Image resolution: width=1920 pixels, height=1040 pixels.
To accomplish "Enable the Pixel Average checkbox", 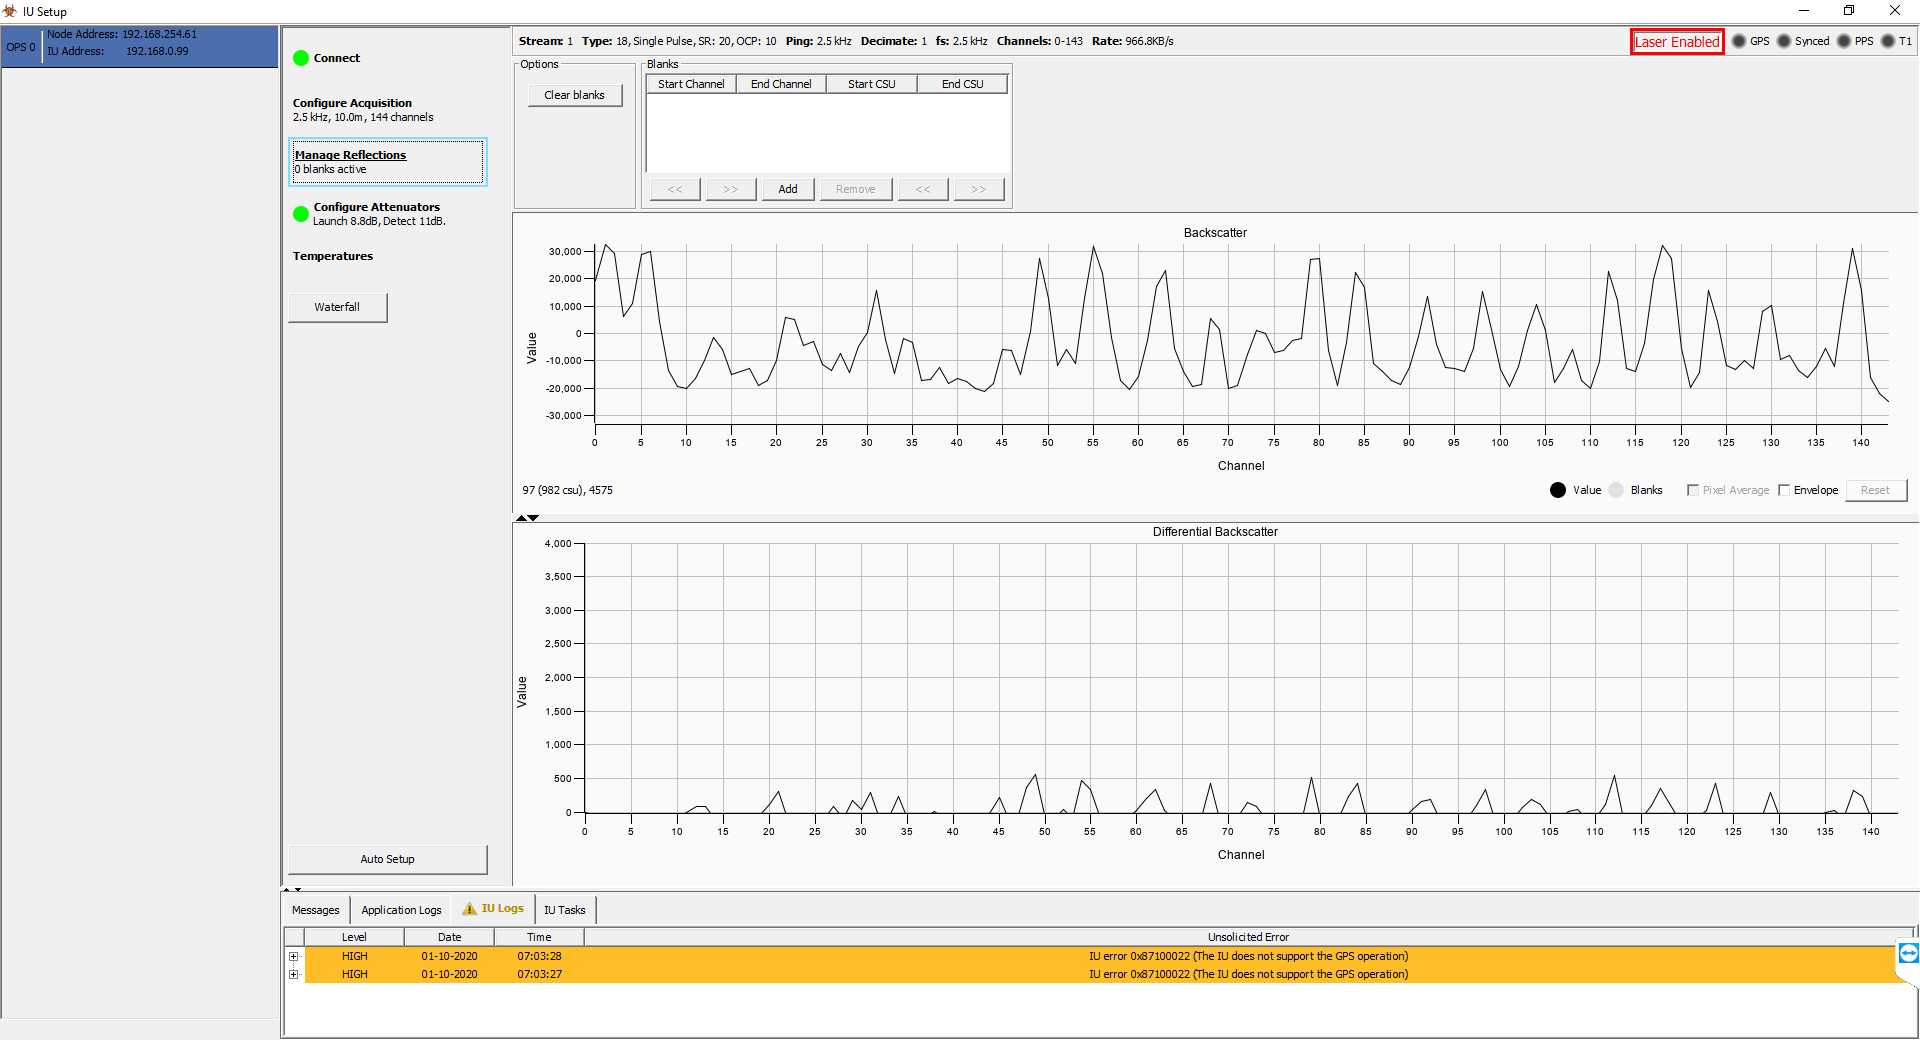I will (1693, 490).
